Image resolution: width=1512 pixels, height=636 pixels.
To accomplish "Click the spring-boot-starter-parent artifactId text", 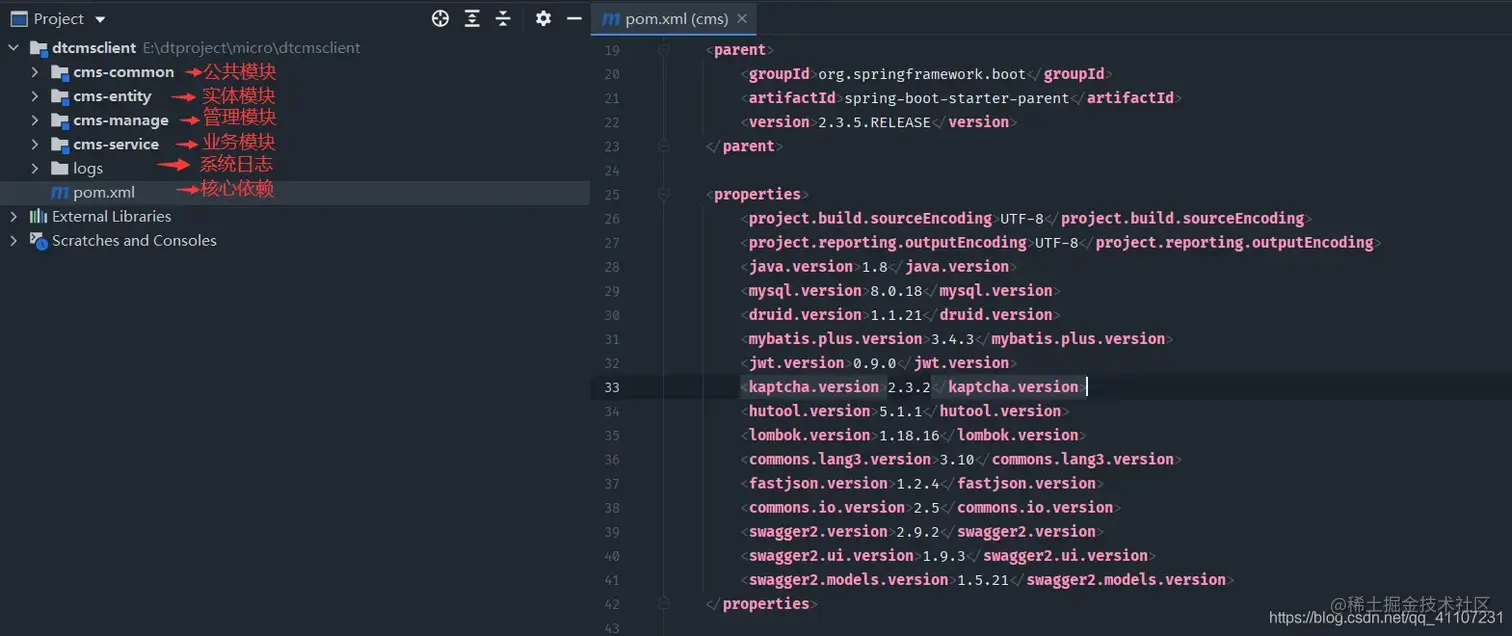I will [956, 98].
